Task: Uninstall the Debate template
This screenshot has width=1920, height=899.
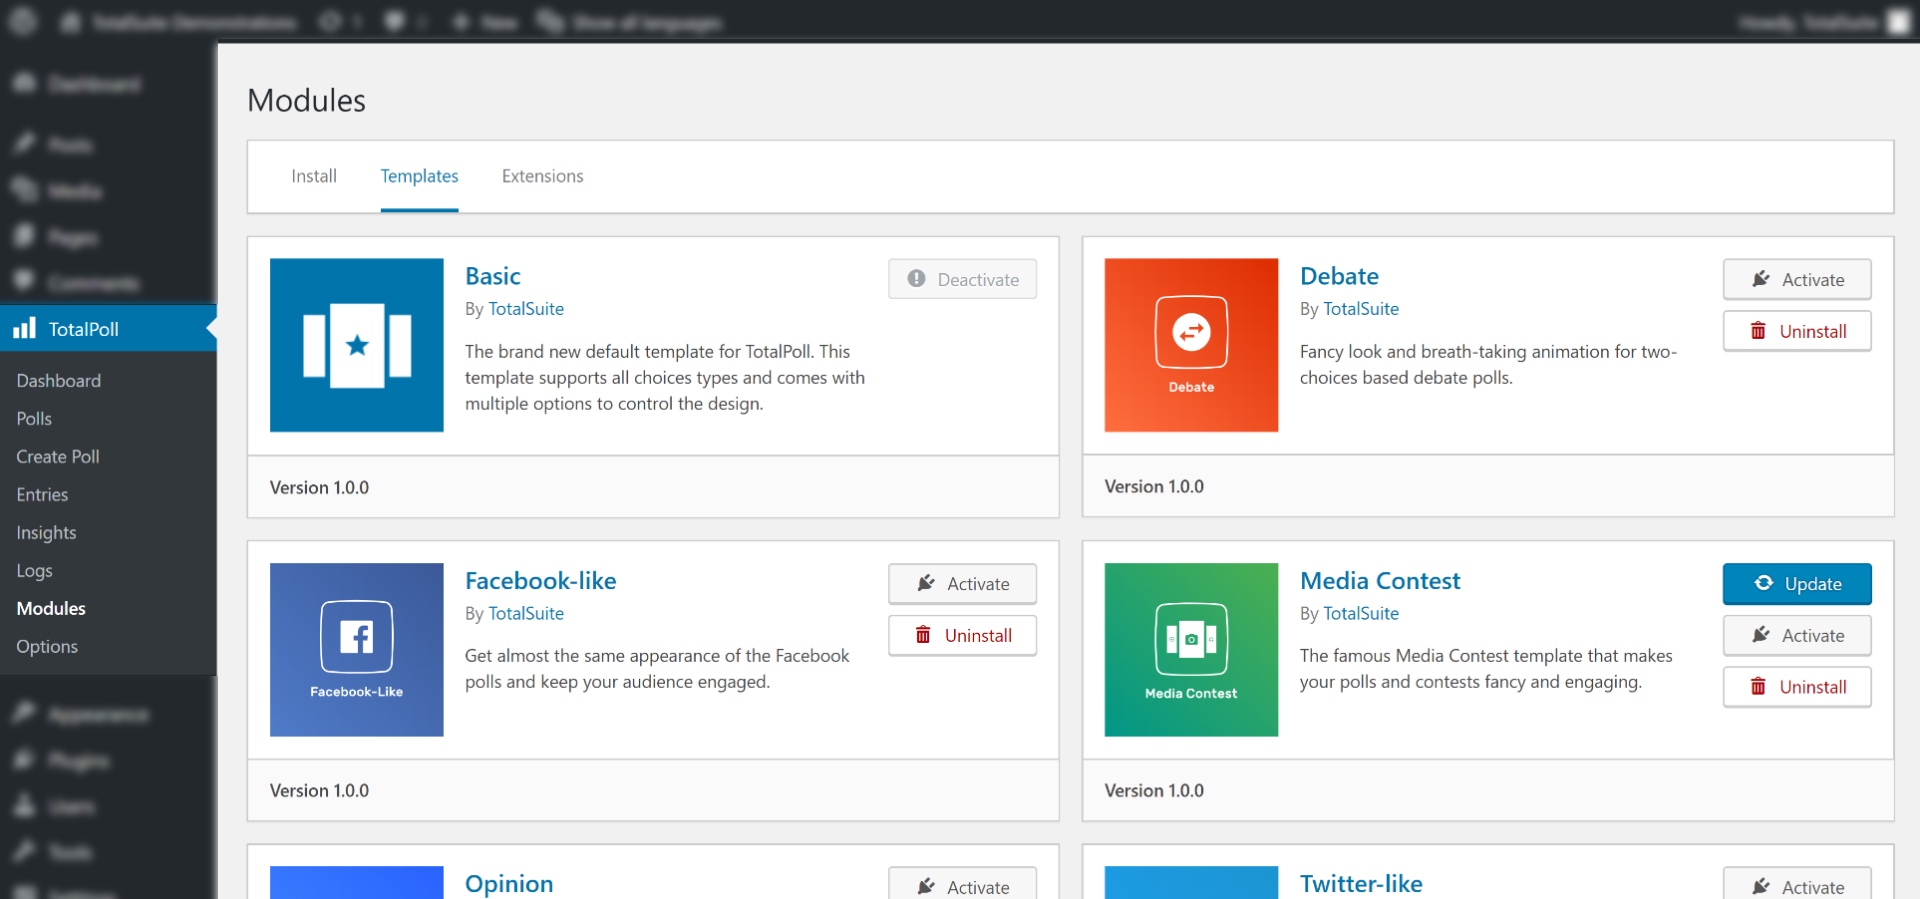Action: pos(1797,331)
